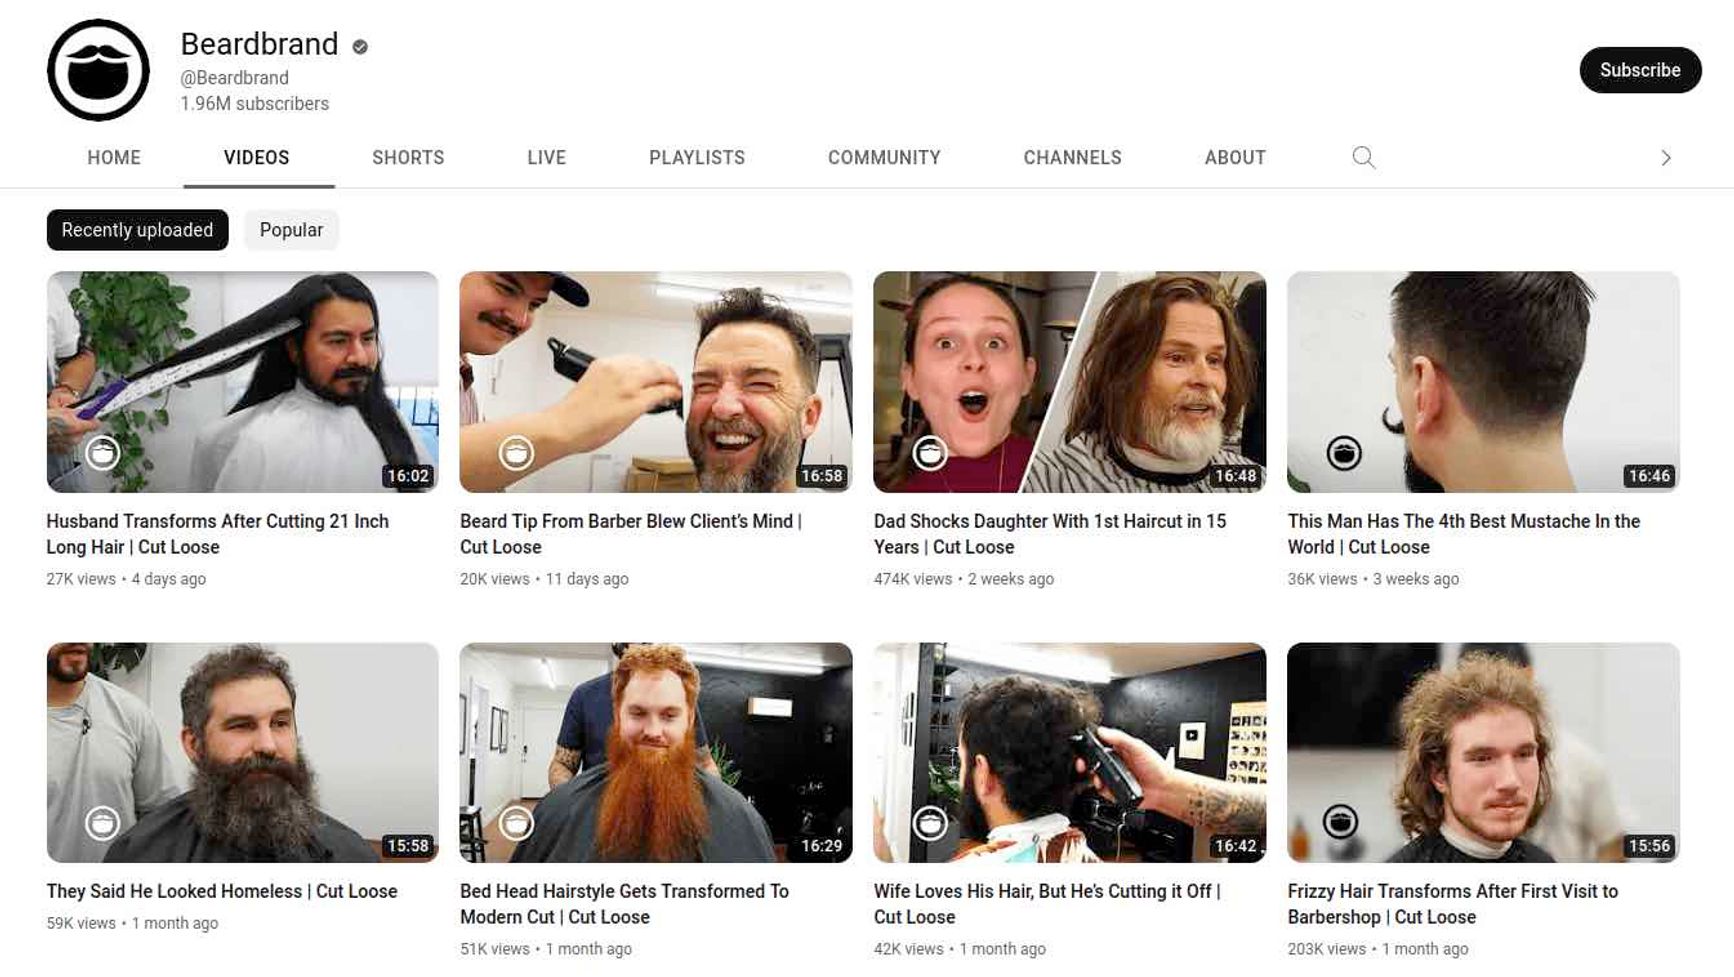View the About tab
Image resolution: width=1734 pixels, height=977 pixels.
point(1235,157)
